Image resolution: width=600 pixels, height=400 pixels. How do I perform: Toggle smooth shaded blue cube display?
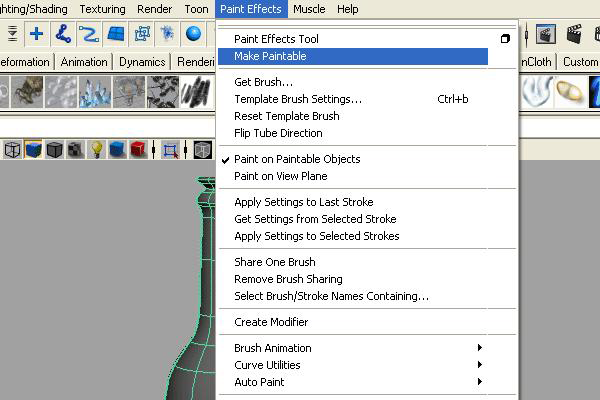[x=33, y=150]
